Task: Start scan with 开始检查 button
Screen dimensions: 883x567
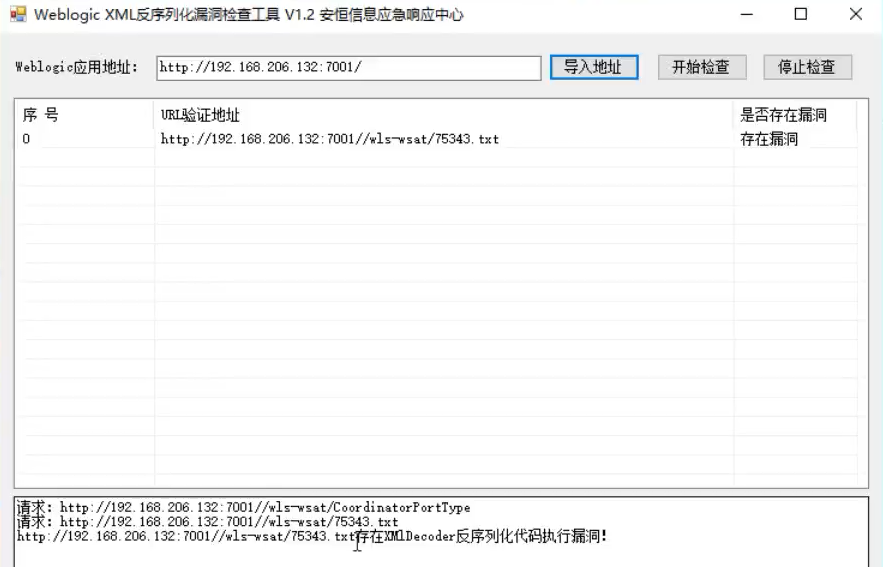Action: point(700,67)
